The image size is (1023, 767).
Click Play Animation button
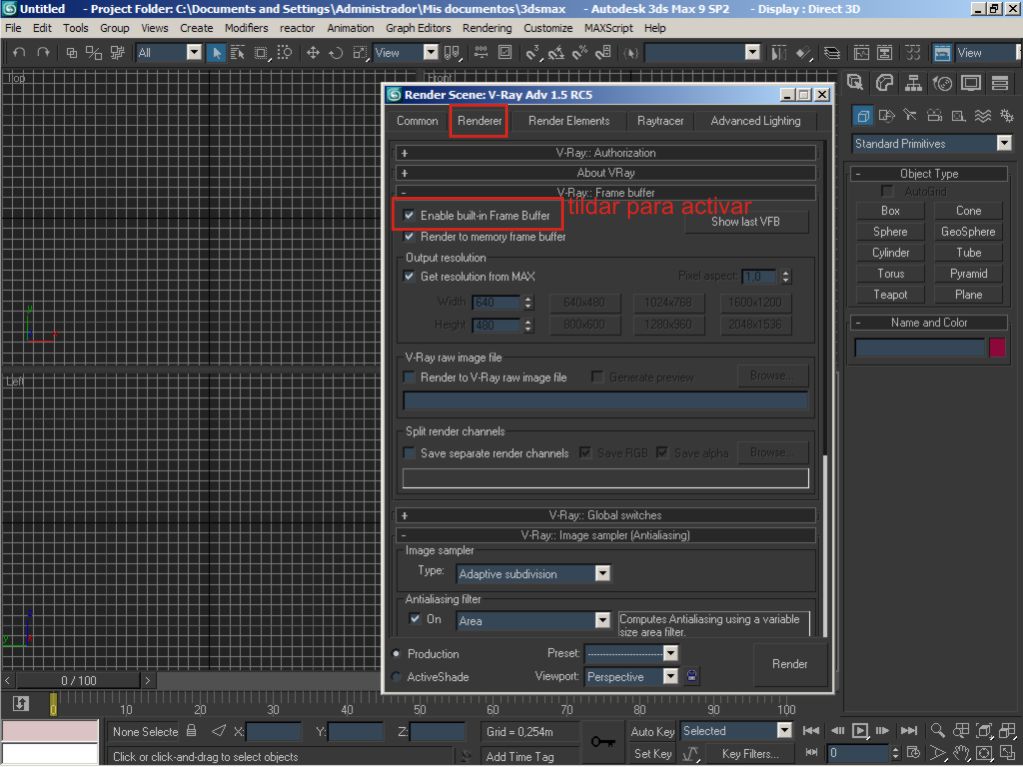[860, 730]
